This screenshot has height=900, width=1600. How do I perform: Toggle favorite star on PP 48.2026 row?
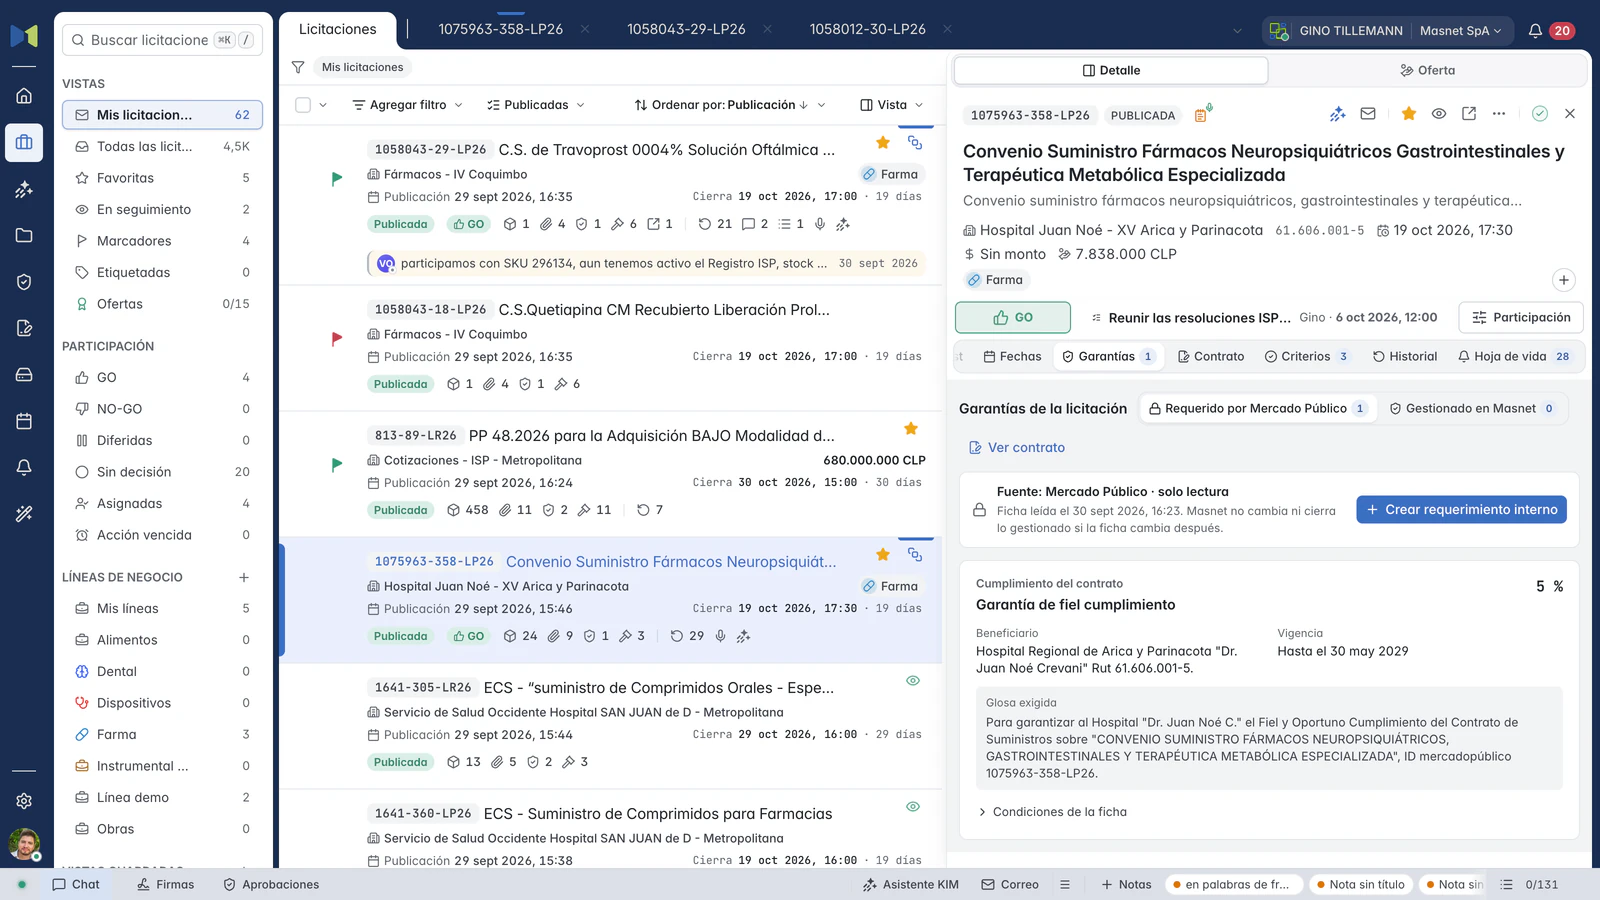pos(911,428)
